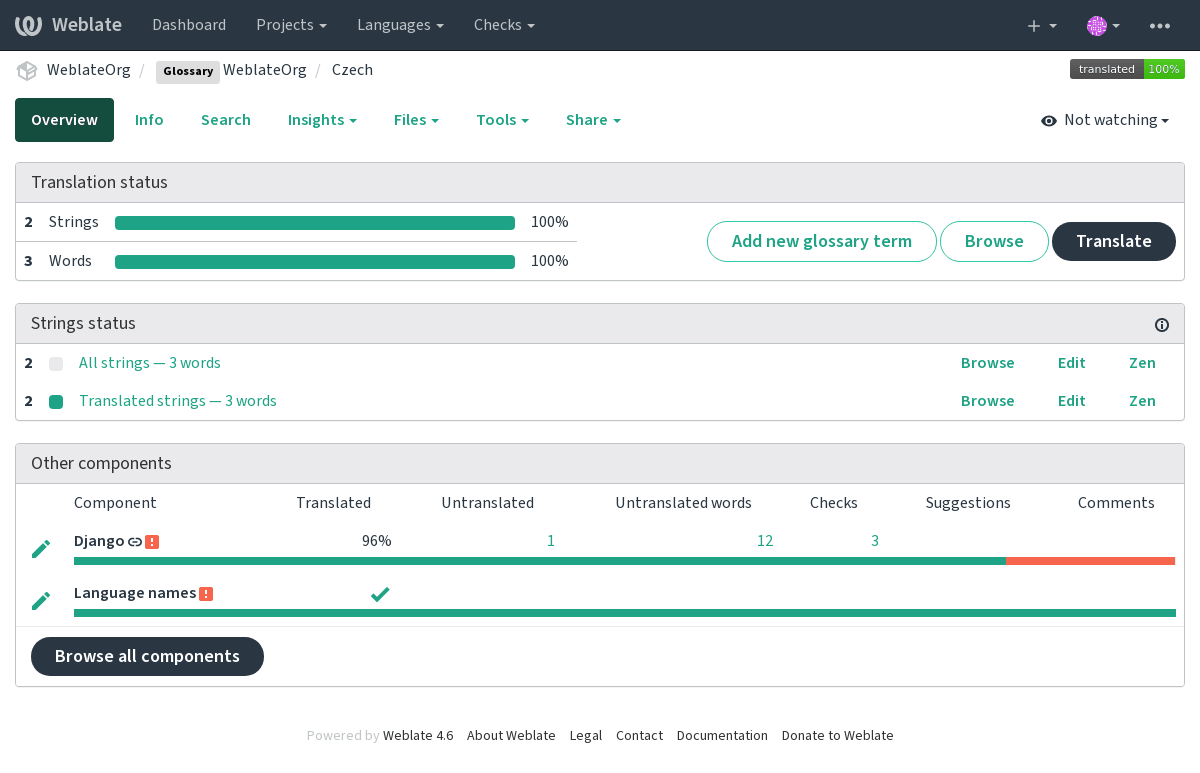The width and height of the screenshot is (1200, 773).
Task: Switch to the Search tab
Action: point(226,120)
